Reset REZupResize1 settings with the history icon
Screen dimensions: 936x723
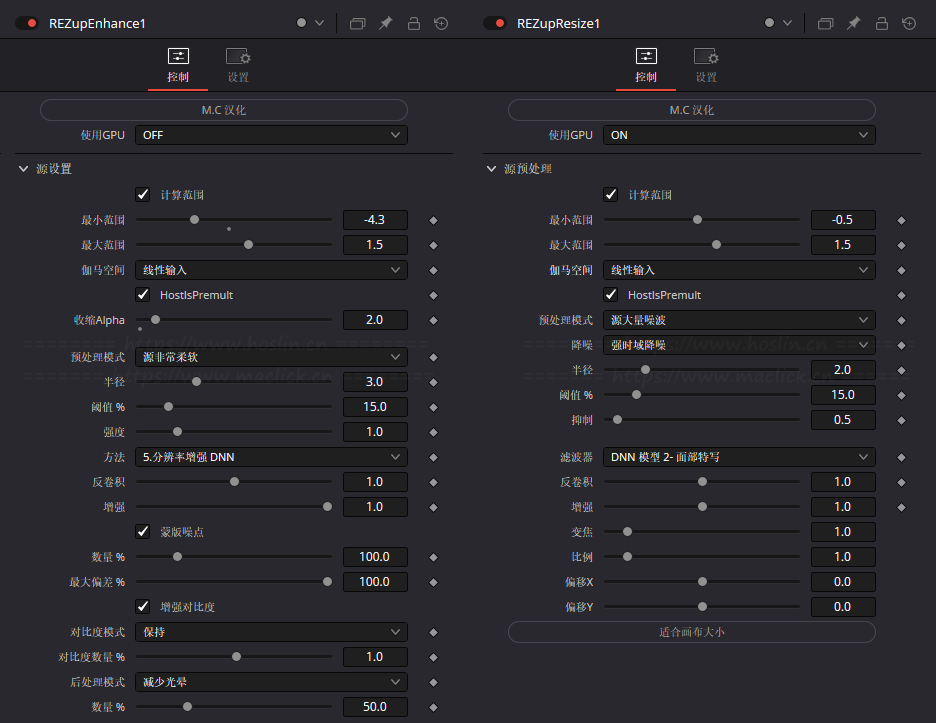(909, 23)
